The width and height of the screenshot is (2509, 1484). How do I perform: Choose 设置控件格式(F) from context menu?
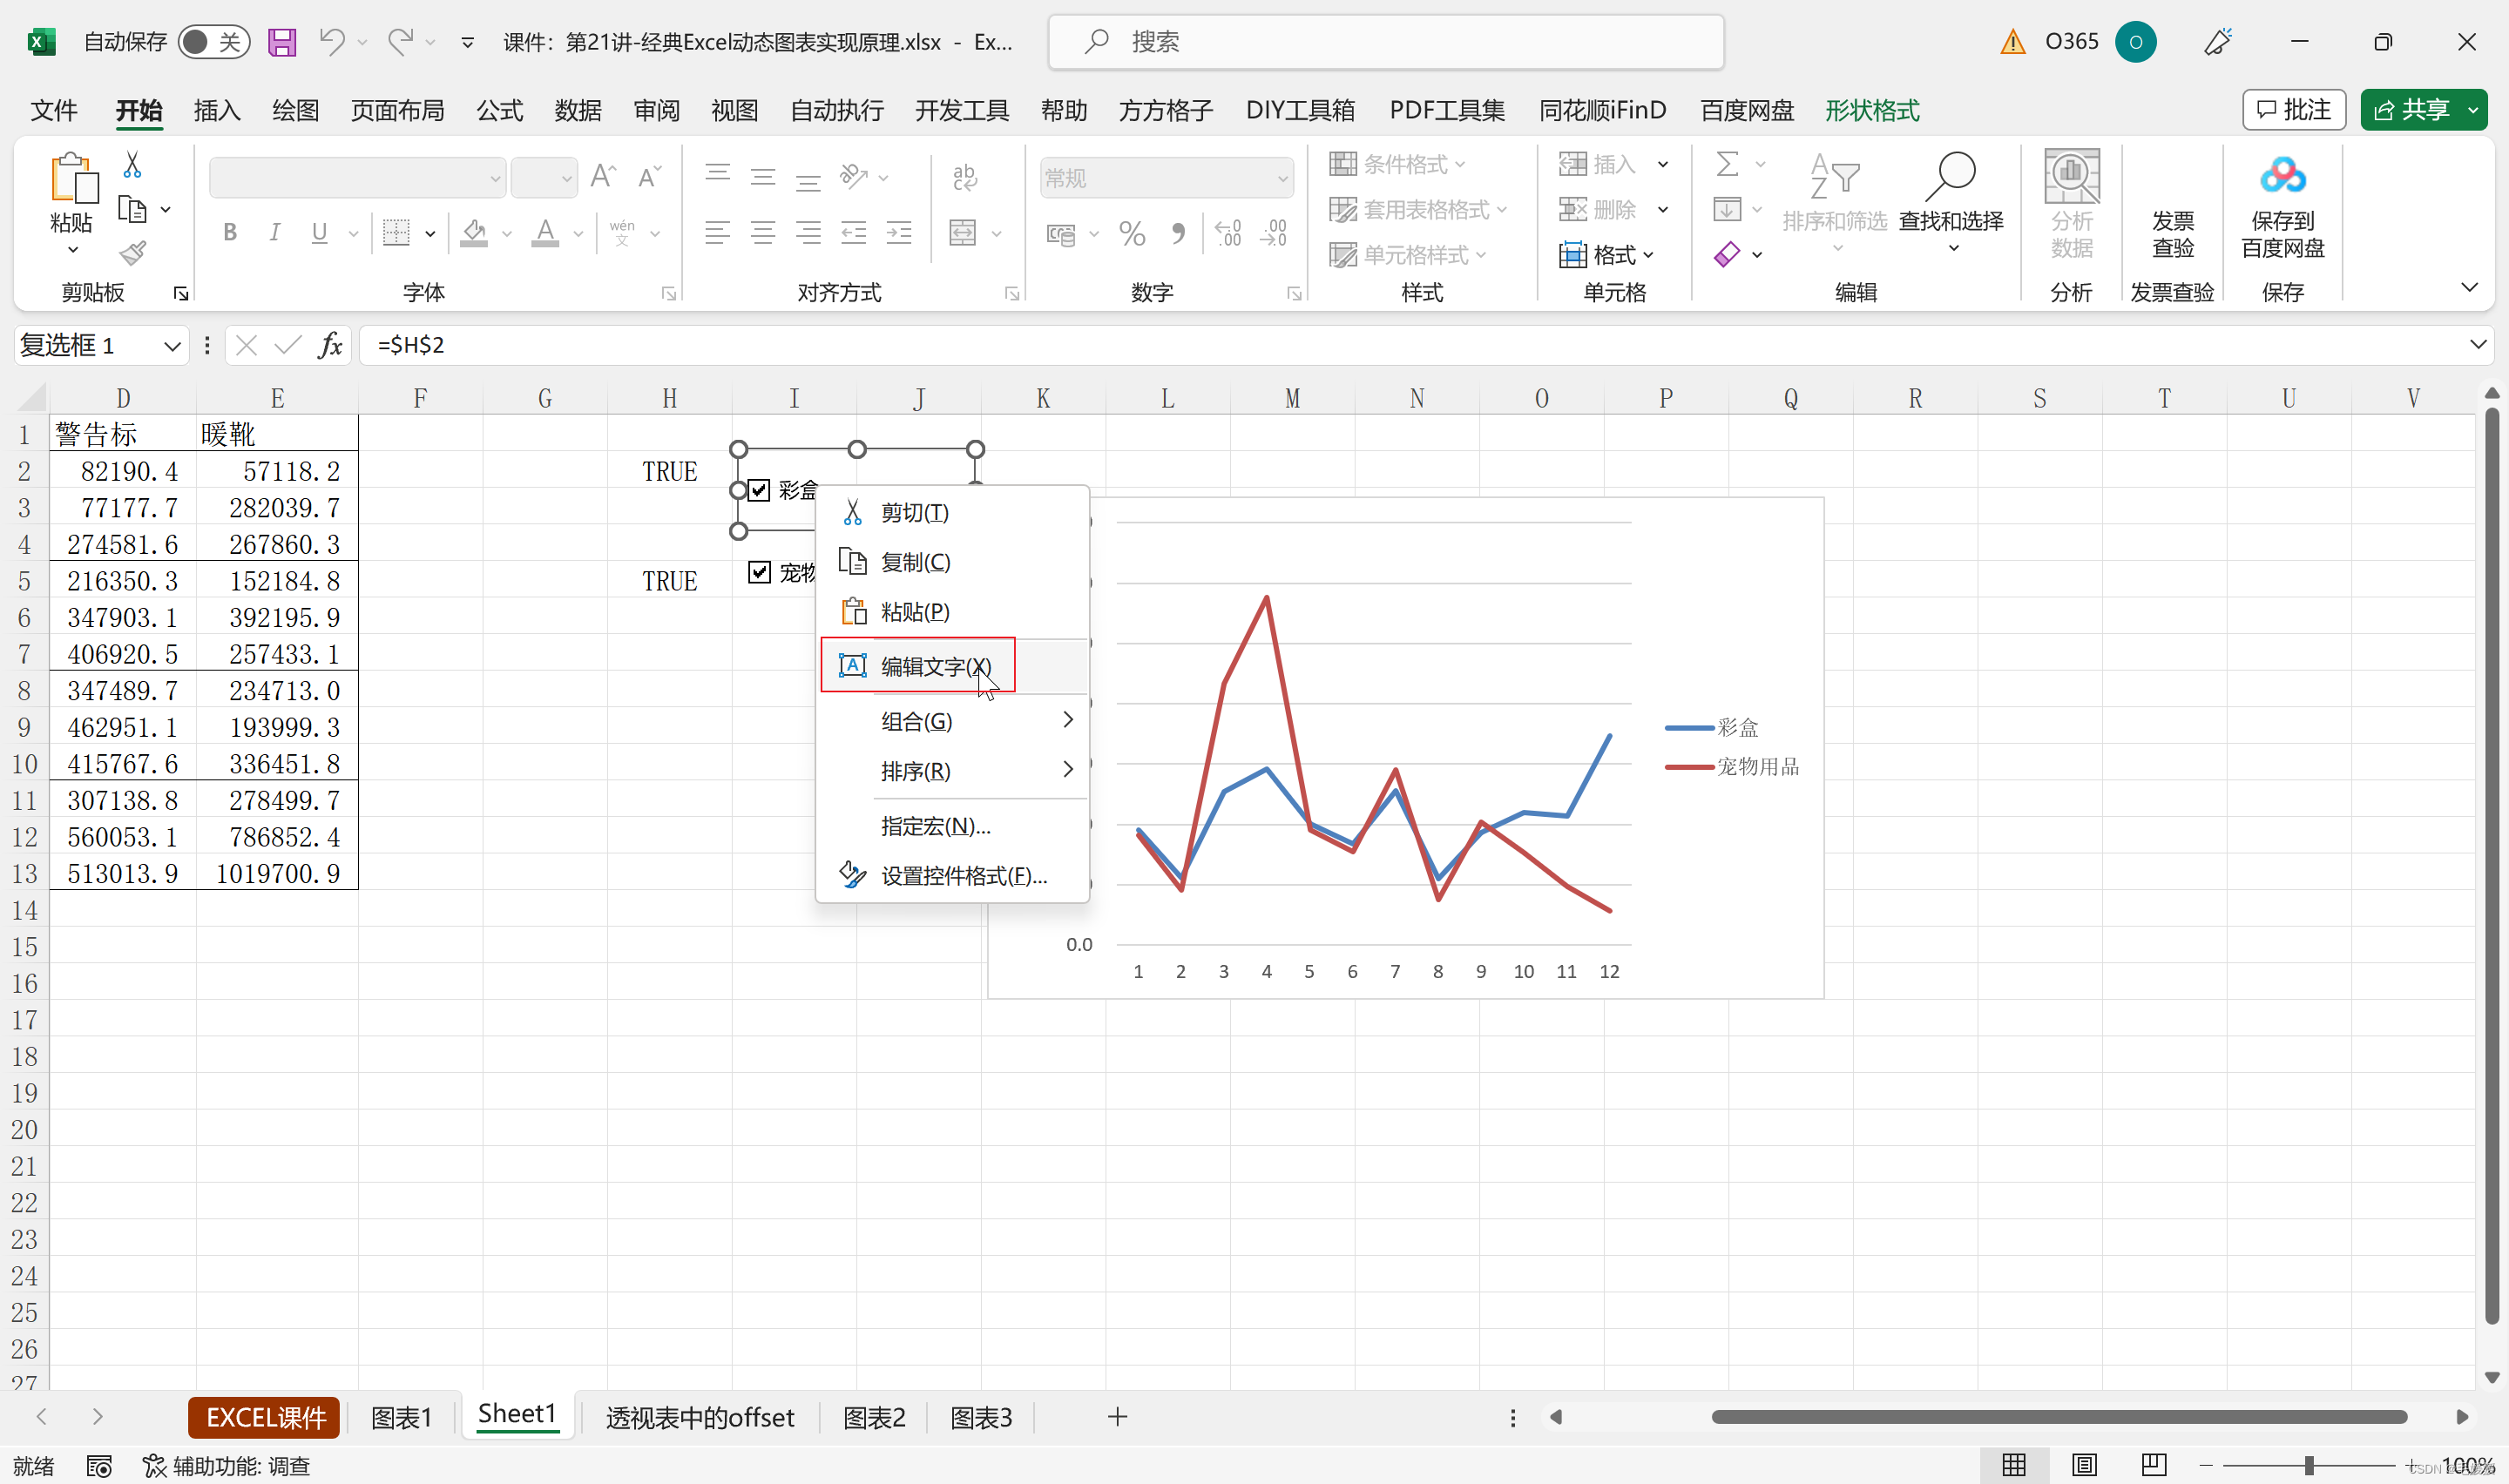[x=953, y=875]
